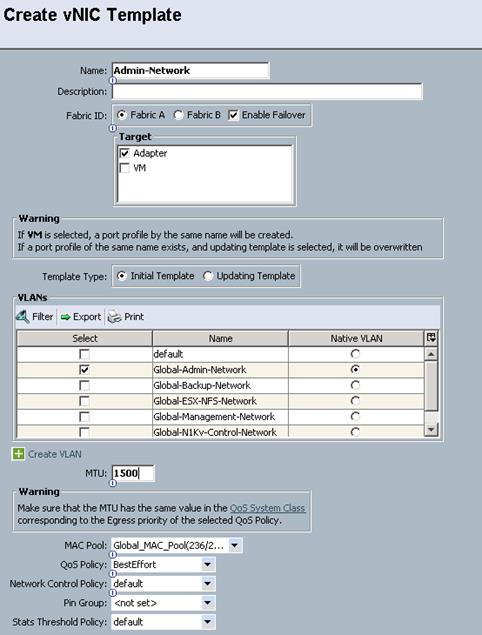The height and width of the screenshot is (635, 482).
Task: Select the Global-Backup-Network name cell
Action: point(220,386)
